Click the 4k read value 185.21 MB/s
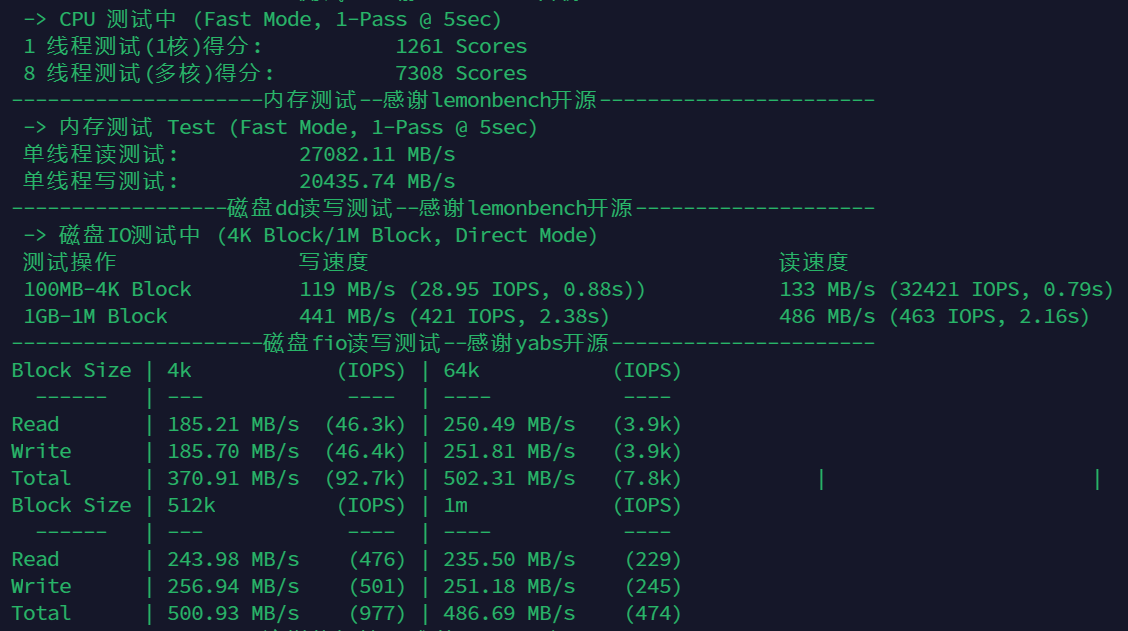The width and height of the screenshot is (1128, 631). (233, 424)
